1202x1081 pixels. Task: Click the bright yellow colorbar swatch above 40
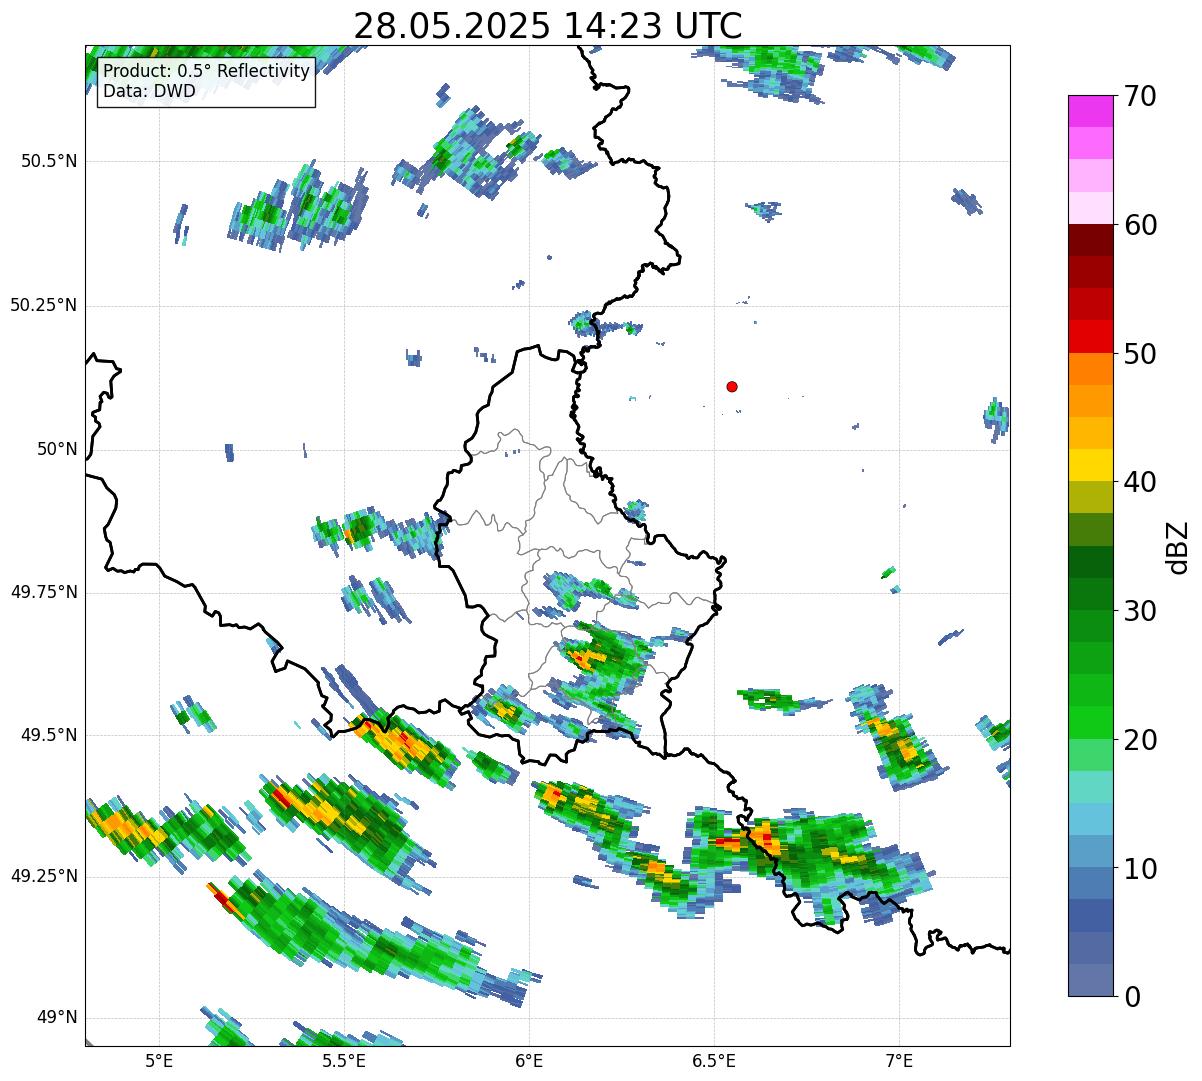point(1090,465)
